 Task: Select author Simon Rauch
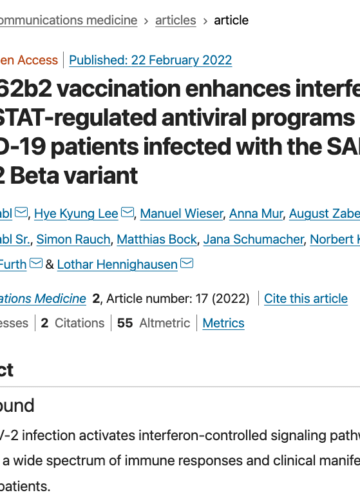[73, 239]
